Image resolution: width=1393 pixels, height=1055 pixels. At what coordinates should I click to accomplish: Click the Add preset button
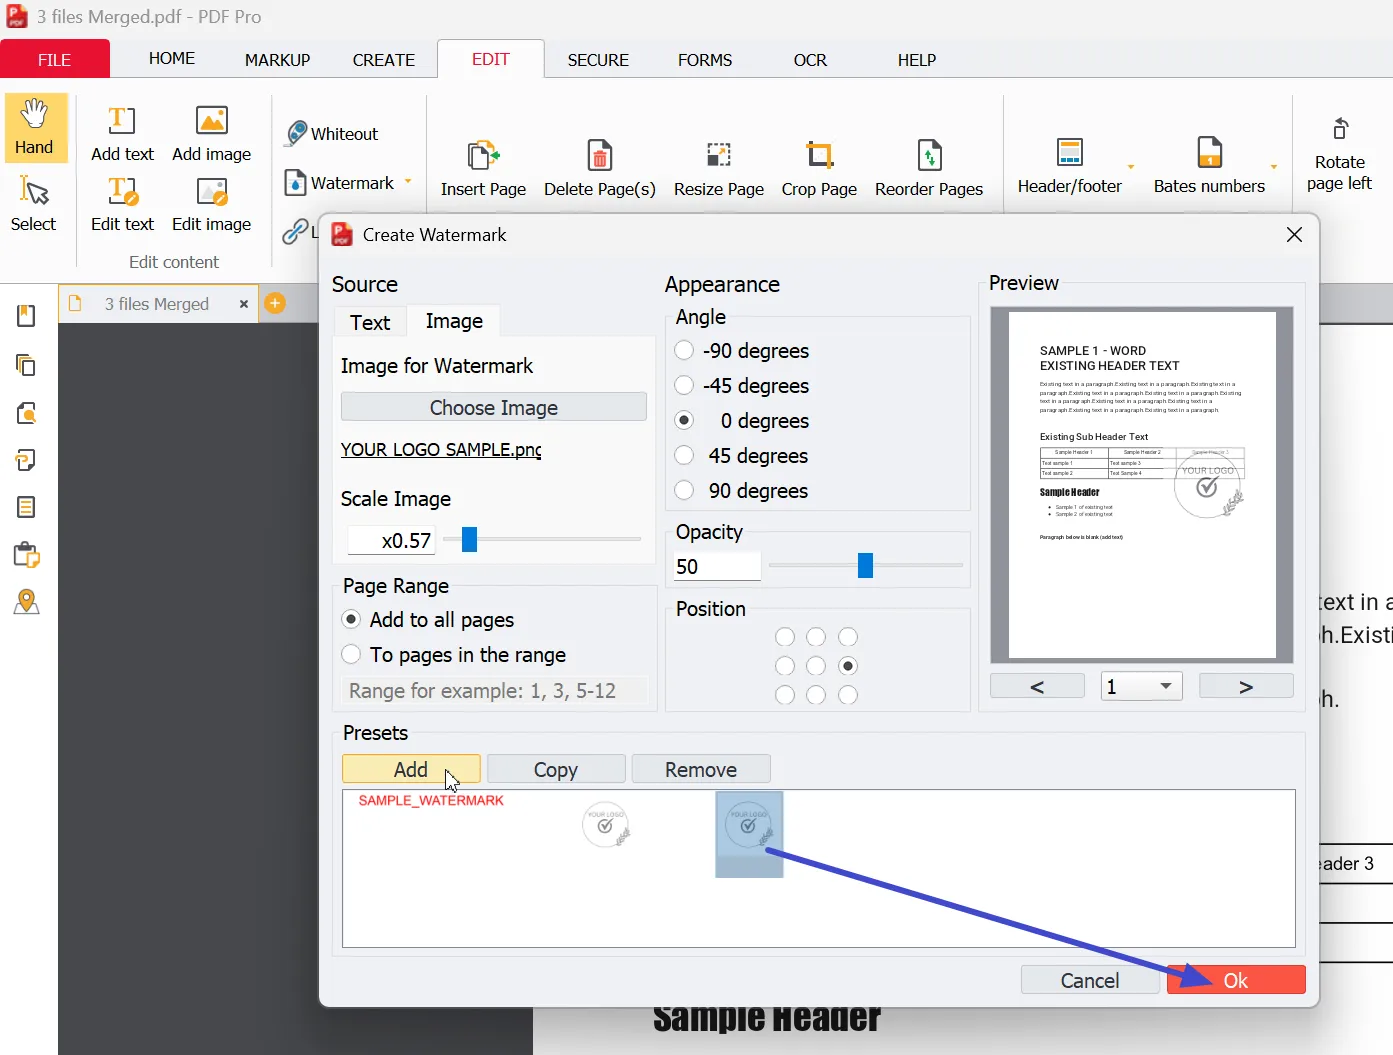tap(411, 769)
